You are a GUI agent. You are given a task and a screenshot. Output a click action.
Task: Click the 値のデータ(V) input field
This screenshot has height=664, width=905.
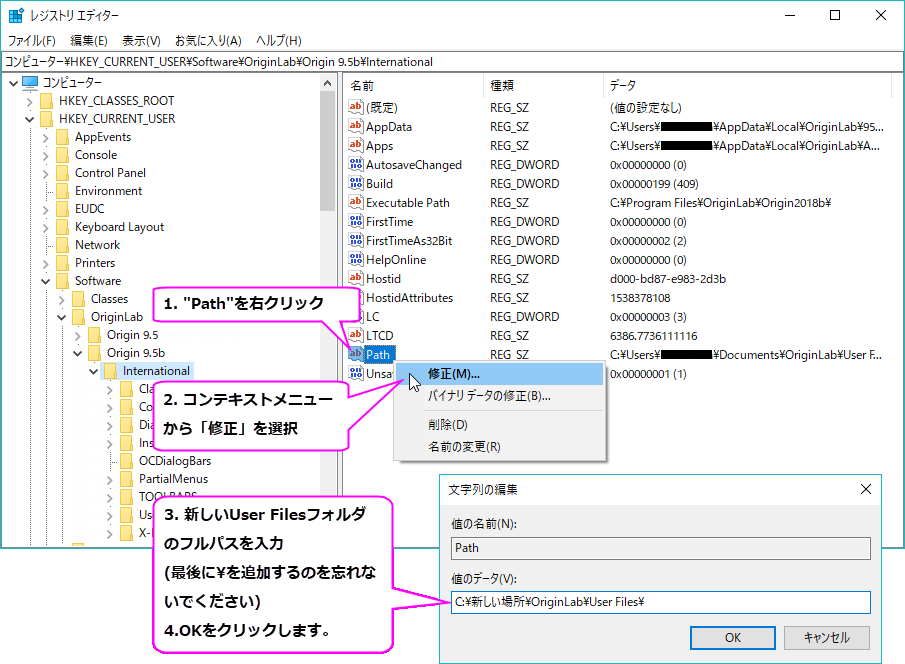[x=660, y=602]
